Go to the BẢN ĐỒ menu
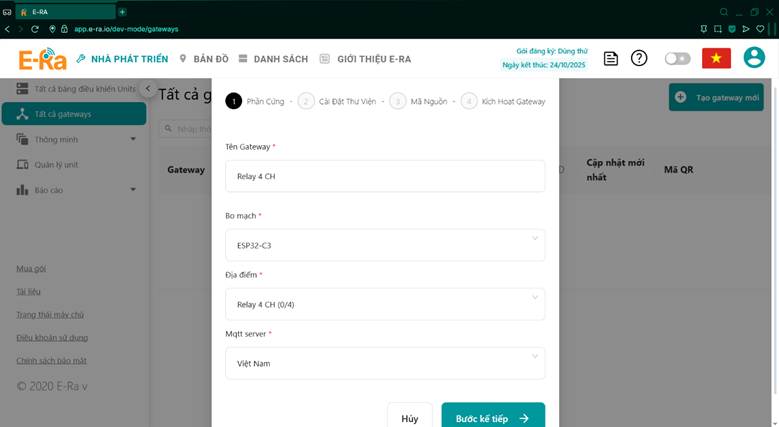This screenshot has width=779, height=427. click(204, 59)
